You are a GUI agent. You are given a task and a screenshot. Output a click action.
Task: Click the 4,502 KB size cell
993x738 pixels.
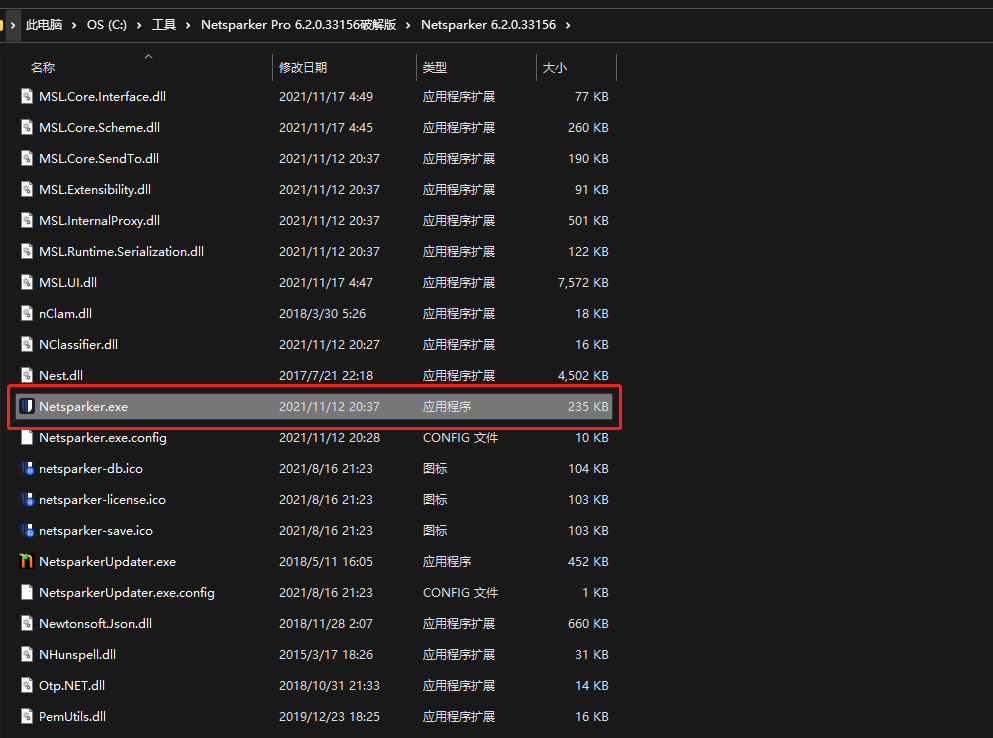pyautogui.click(x=583, y=376)
